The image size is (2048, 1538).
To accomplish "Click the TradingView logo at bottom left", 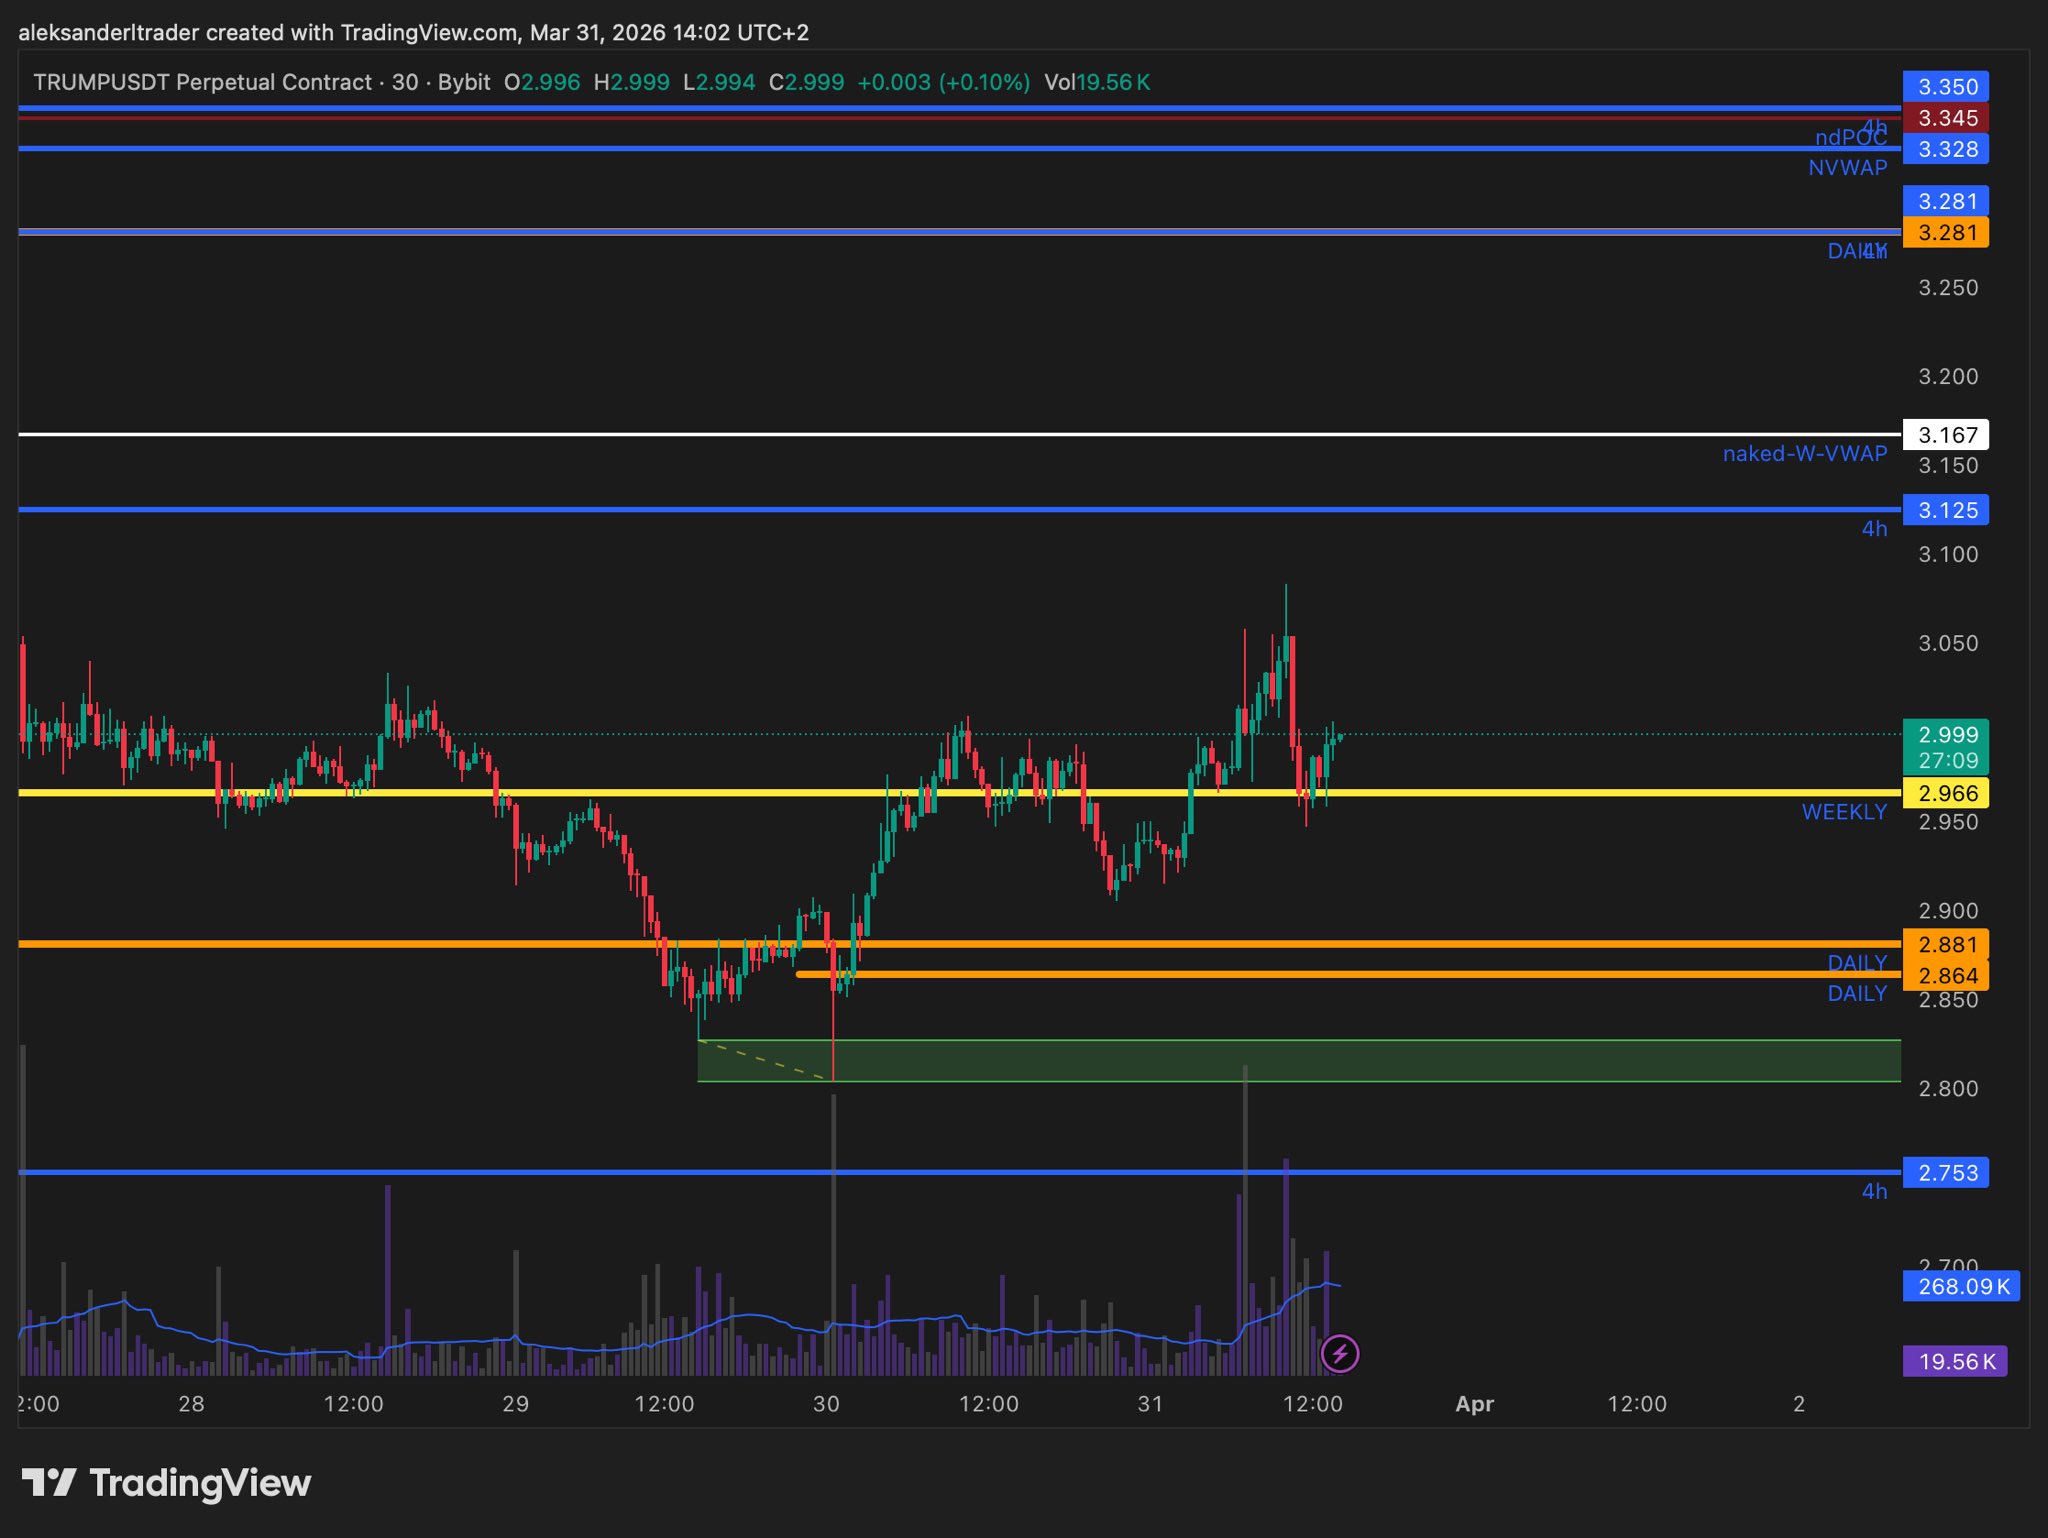I will (x=166, y=1482).
